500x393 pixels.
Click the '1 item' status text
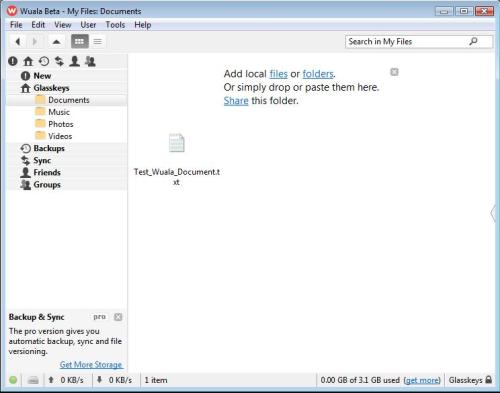(x=156, y=380)
